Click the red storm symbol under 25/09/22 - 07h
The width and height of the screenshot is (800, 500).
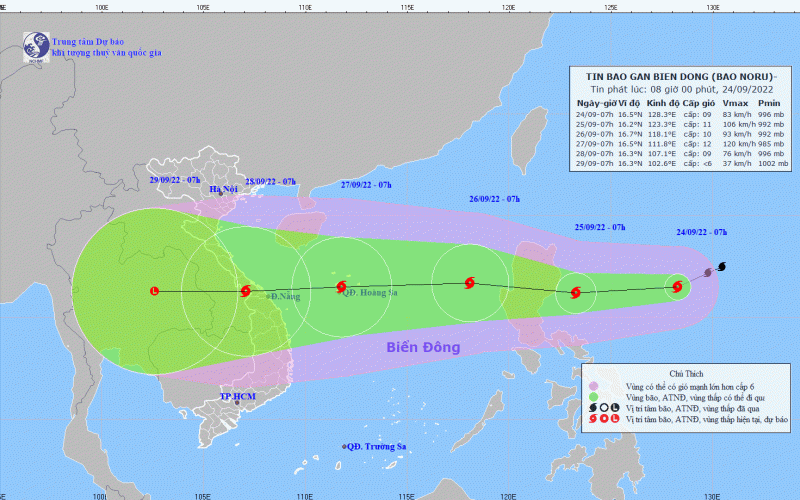(574, 293)
